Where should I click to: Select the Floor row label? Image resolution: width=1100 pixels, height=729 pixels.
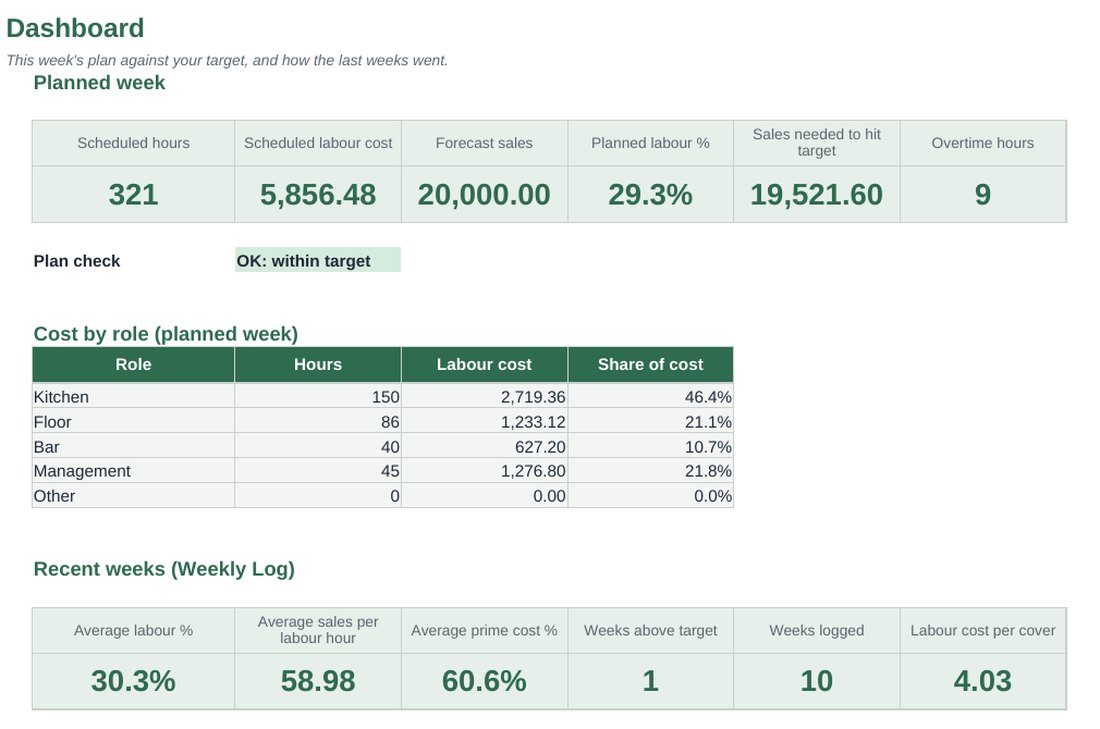[52, 422]
